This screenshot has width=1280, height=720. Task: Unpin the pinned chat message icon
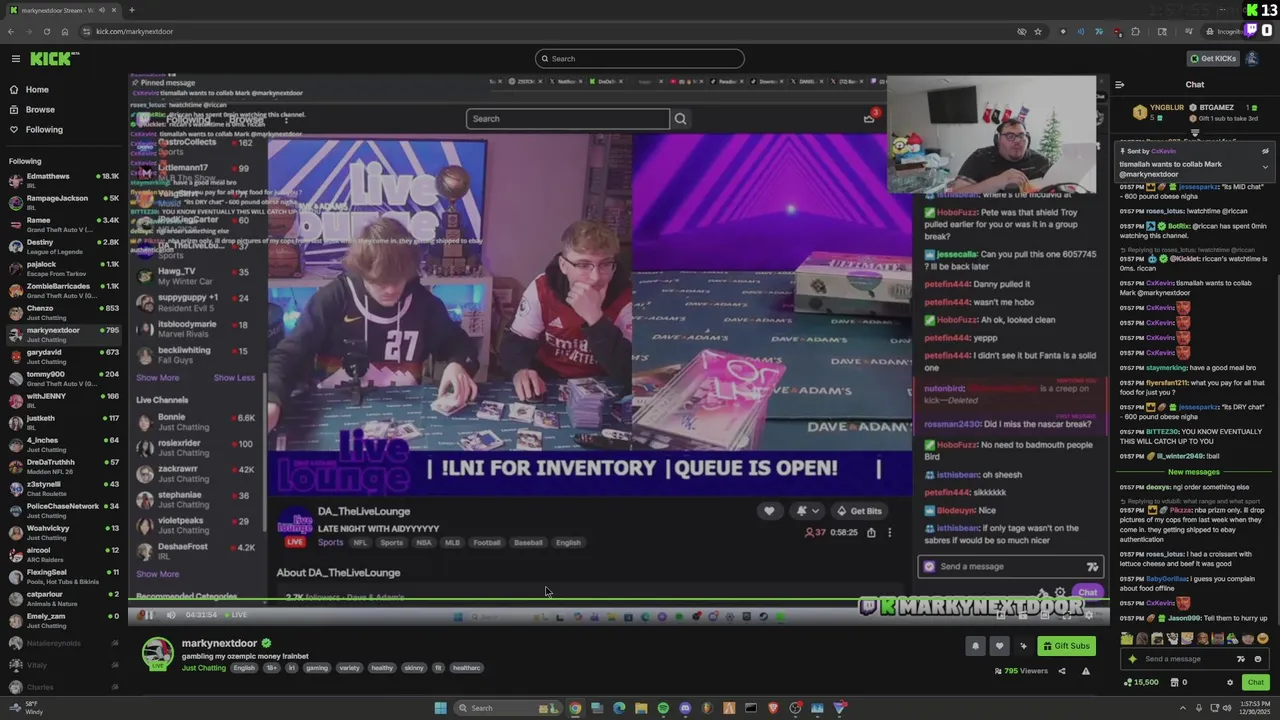tap(1265, 151)
